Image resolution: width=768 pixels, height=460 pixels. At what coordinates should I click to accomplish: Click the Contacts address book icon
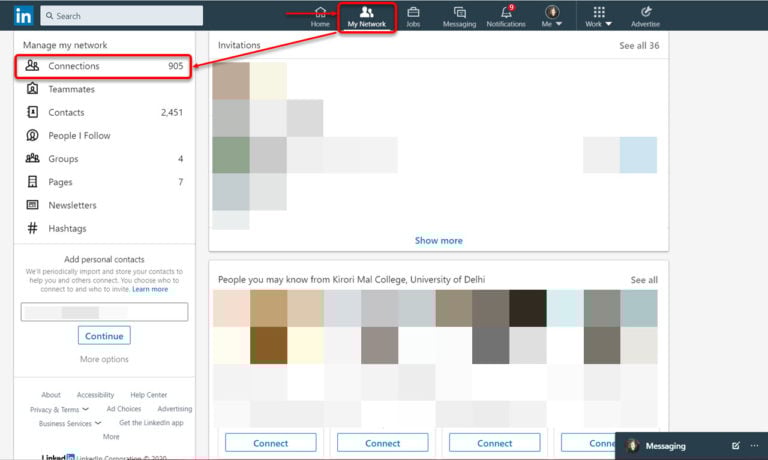(32, 112)
